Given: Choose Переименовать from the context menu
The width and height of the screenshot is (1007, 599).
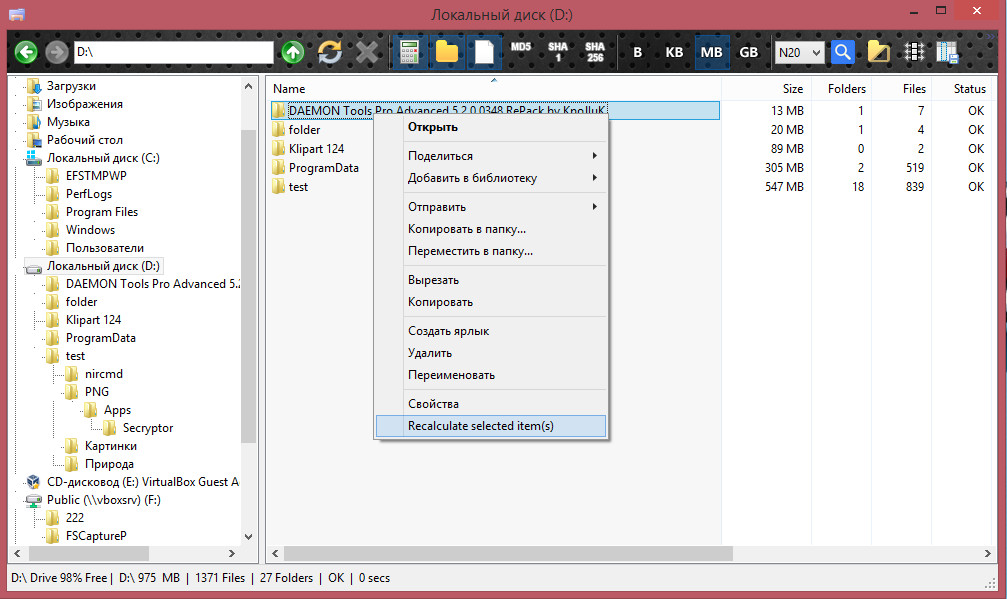Looking at the screenshot, I should pos(491,375).
